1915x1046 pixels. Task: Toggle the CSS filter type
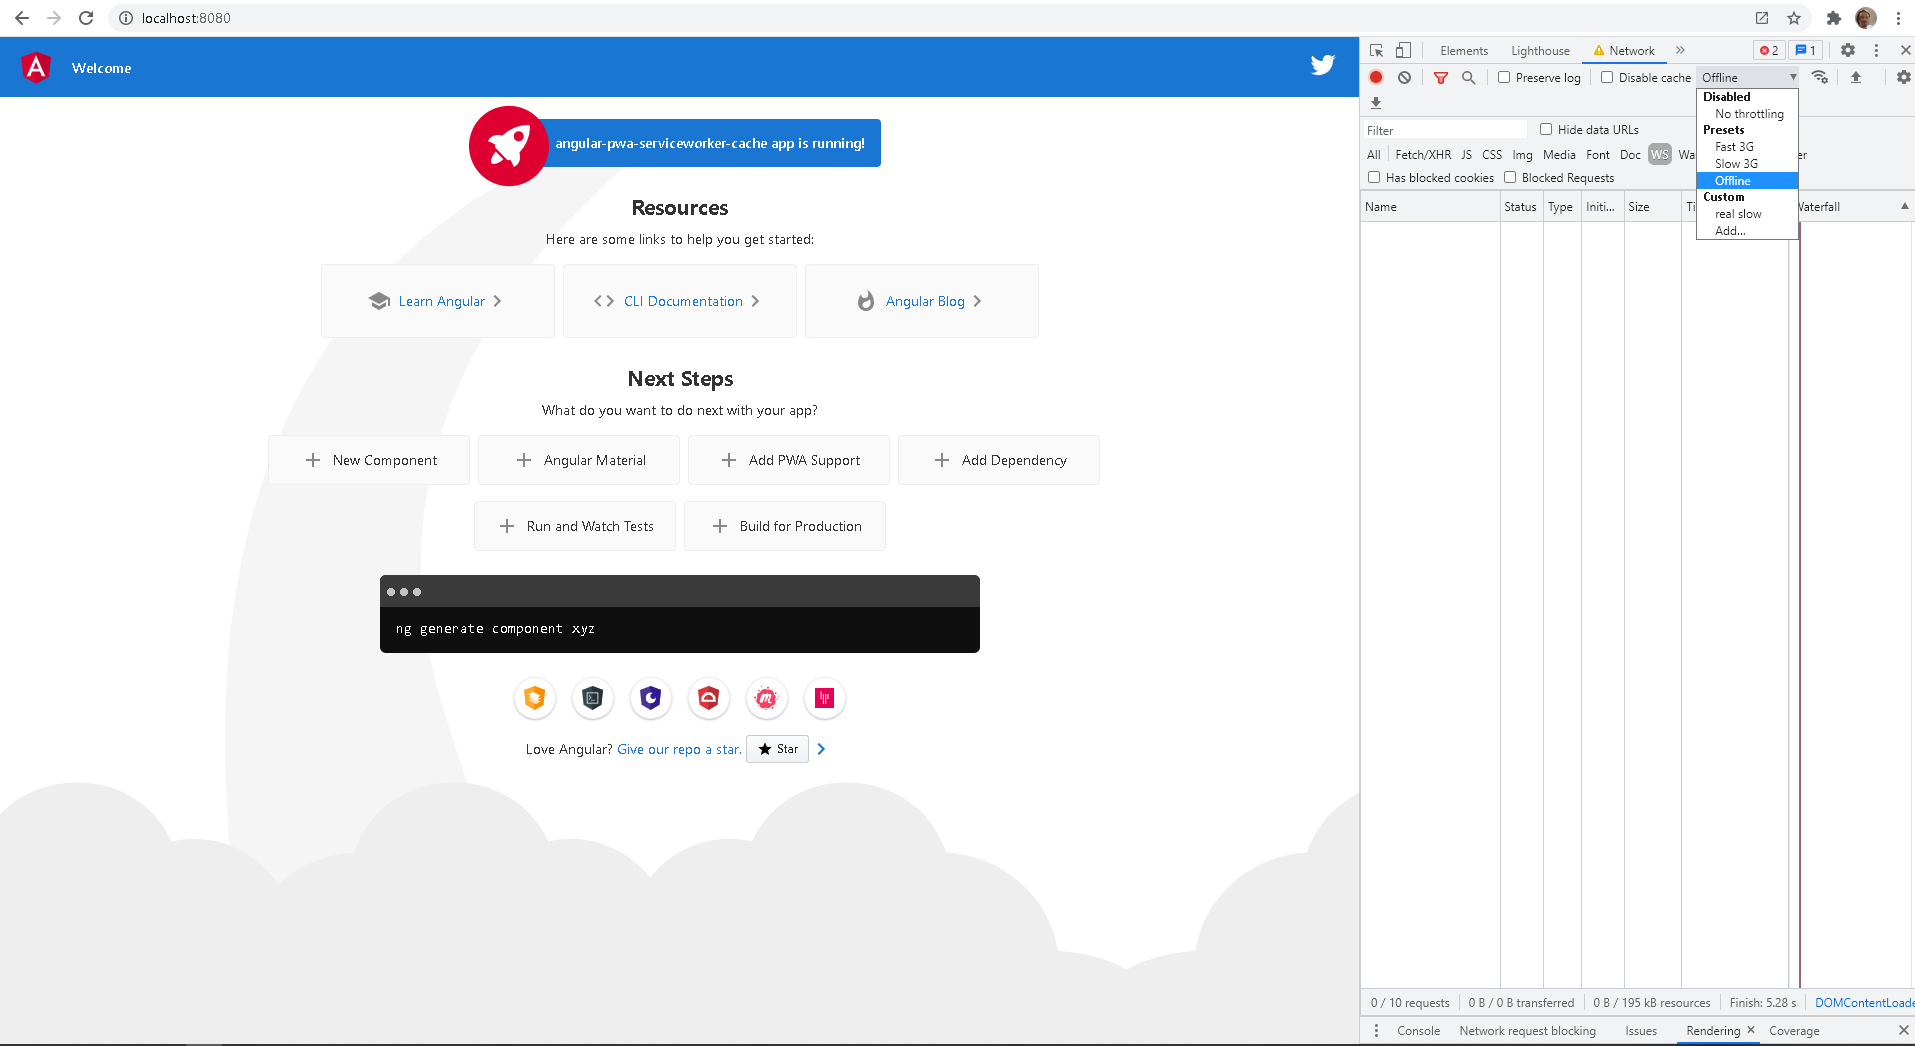point(1492,154)
